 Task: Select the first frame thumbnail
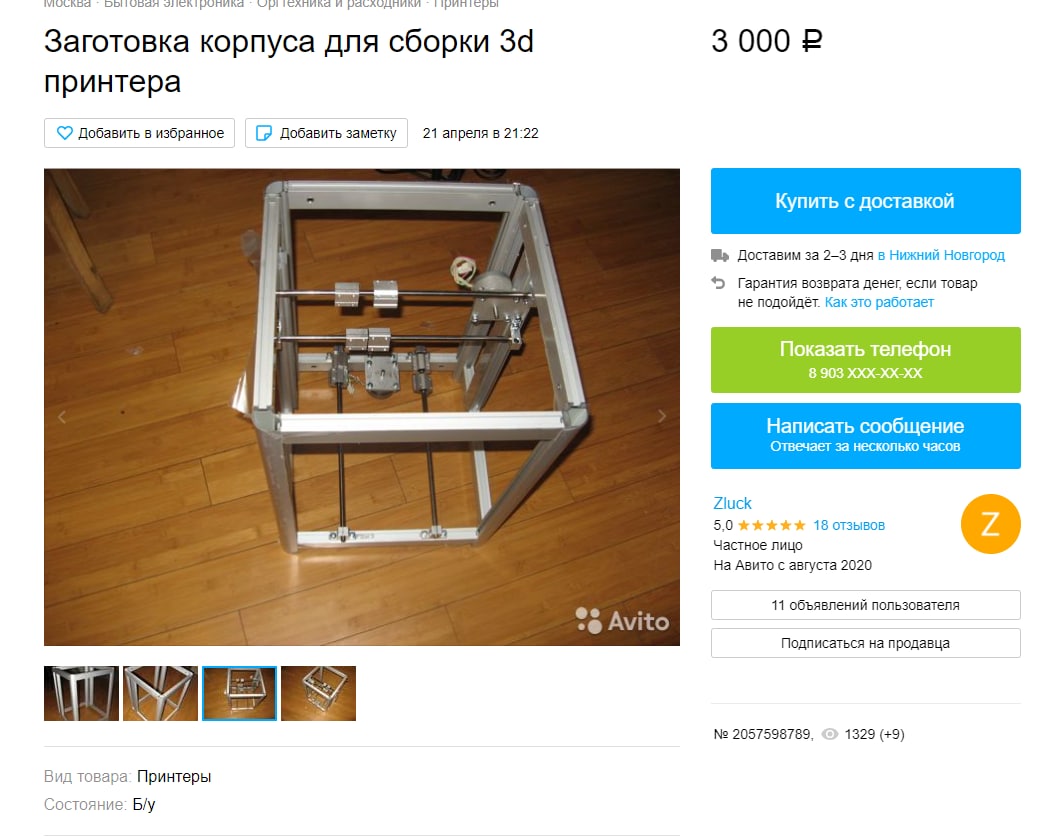click(81, 694)
